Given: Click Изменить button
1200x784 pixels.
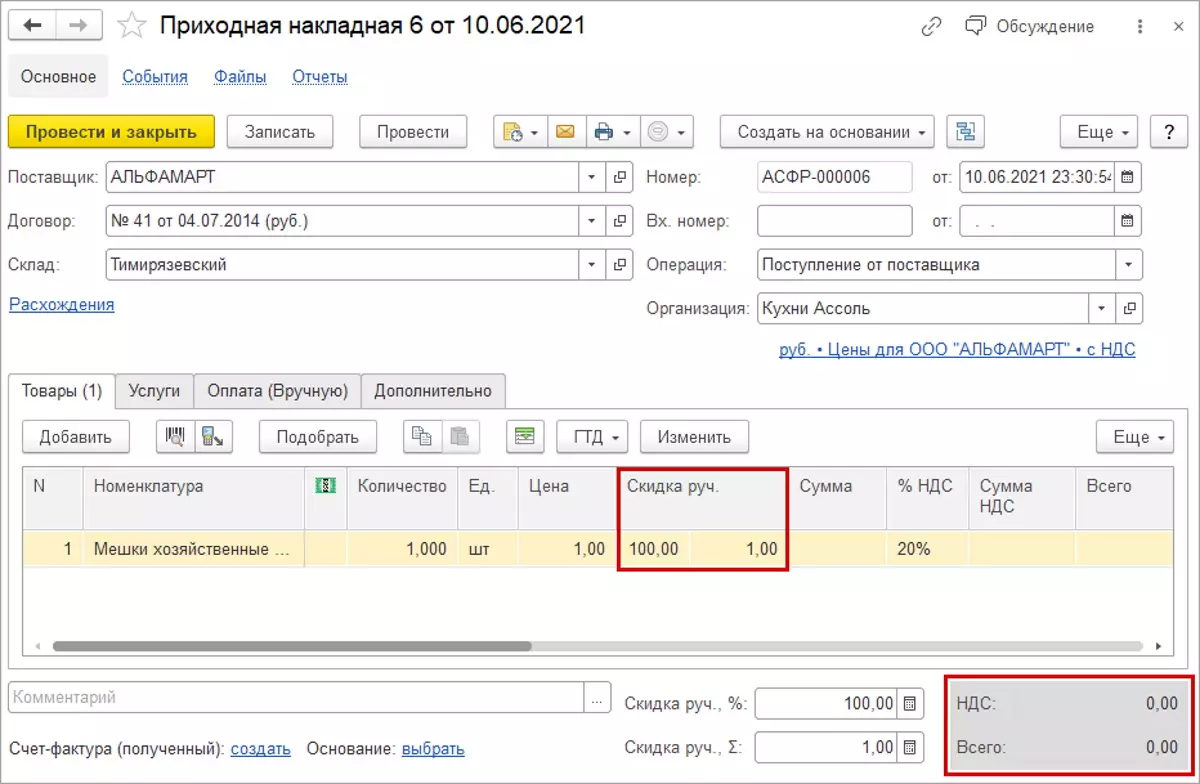Looking at the screenshot, I should coord(694,436).
